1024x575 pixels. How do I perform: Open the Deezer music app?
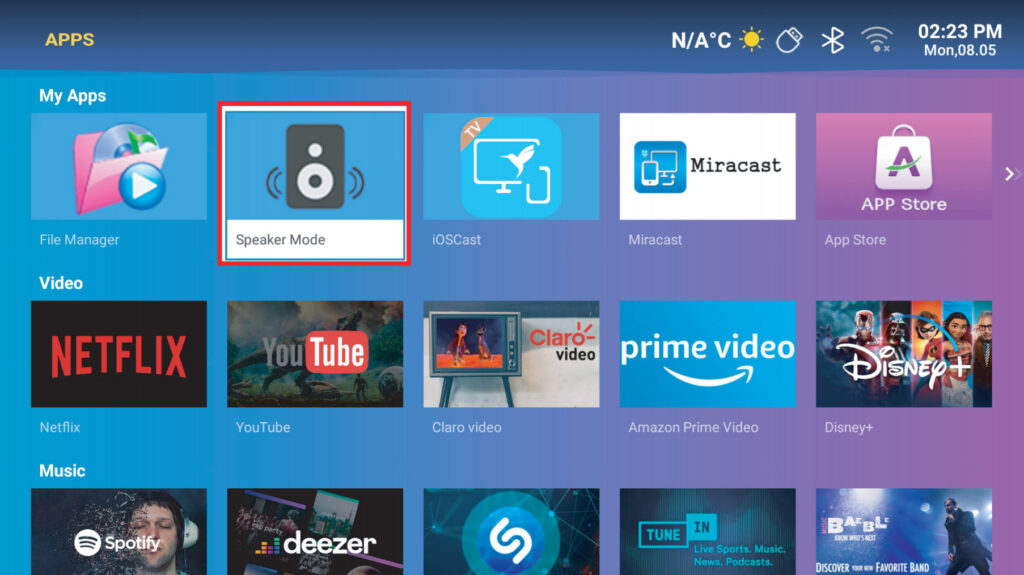[x=315, y=532]
